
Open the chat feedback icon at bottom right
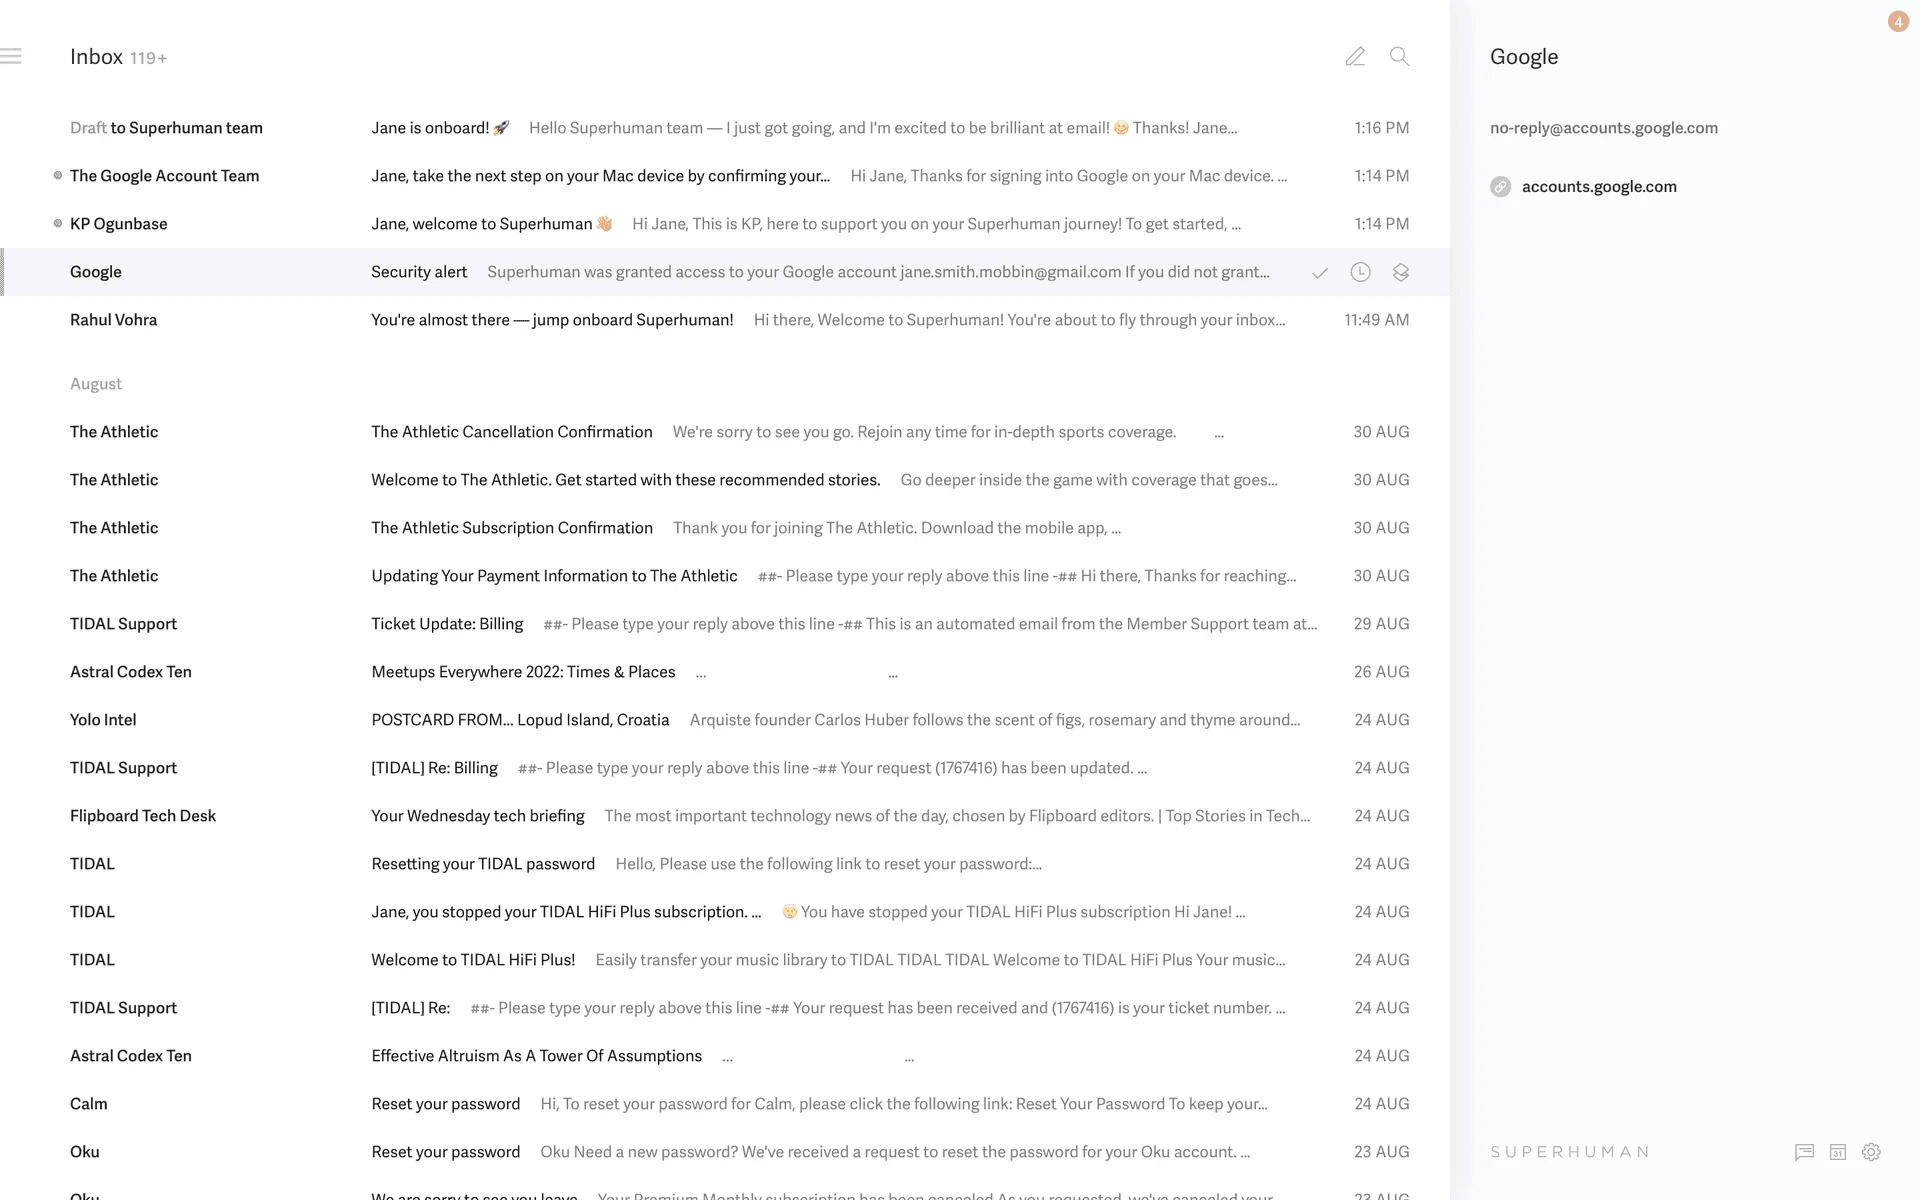tap(1804, 1152)
